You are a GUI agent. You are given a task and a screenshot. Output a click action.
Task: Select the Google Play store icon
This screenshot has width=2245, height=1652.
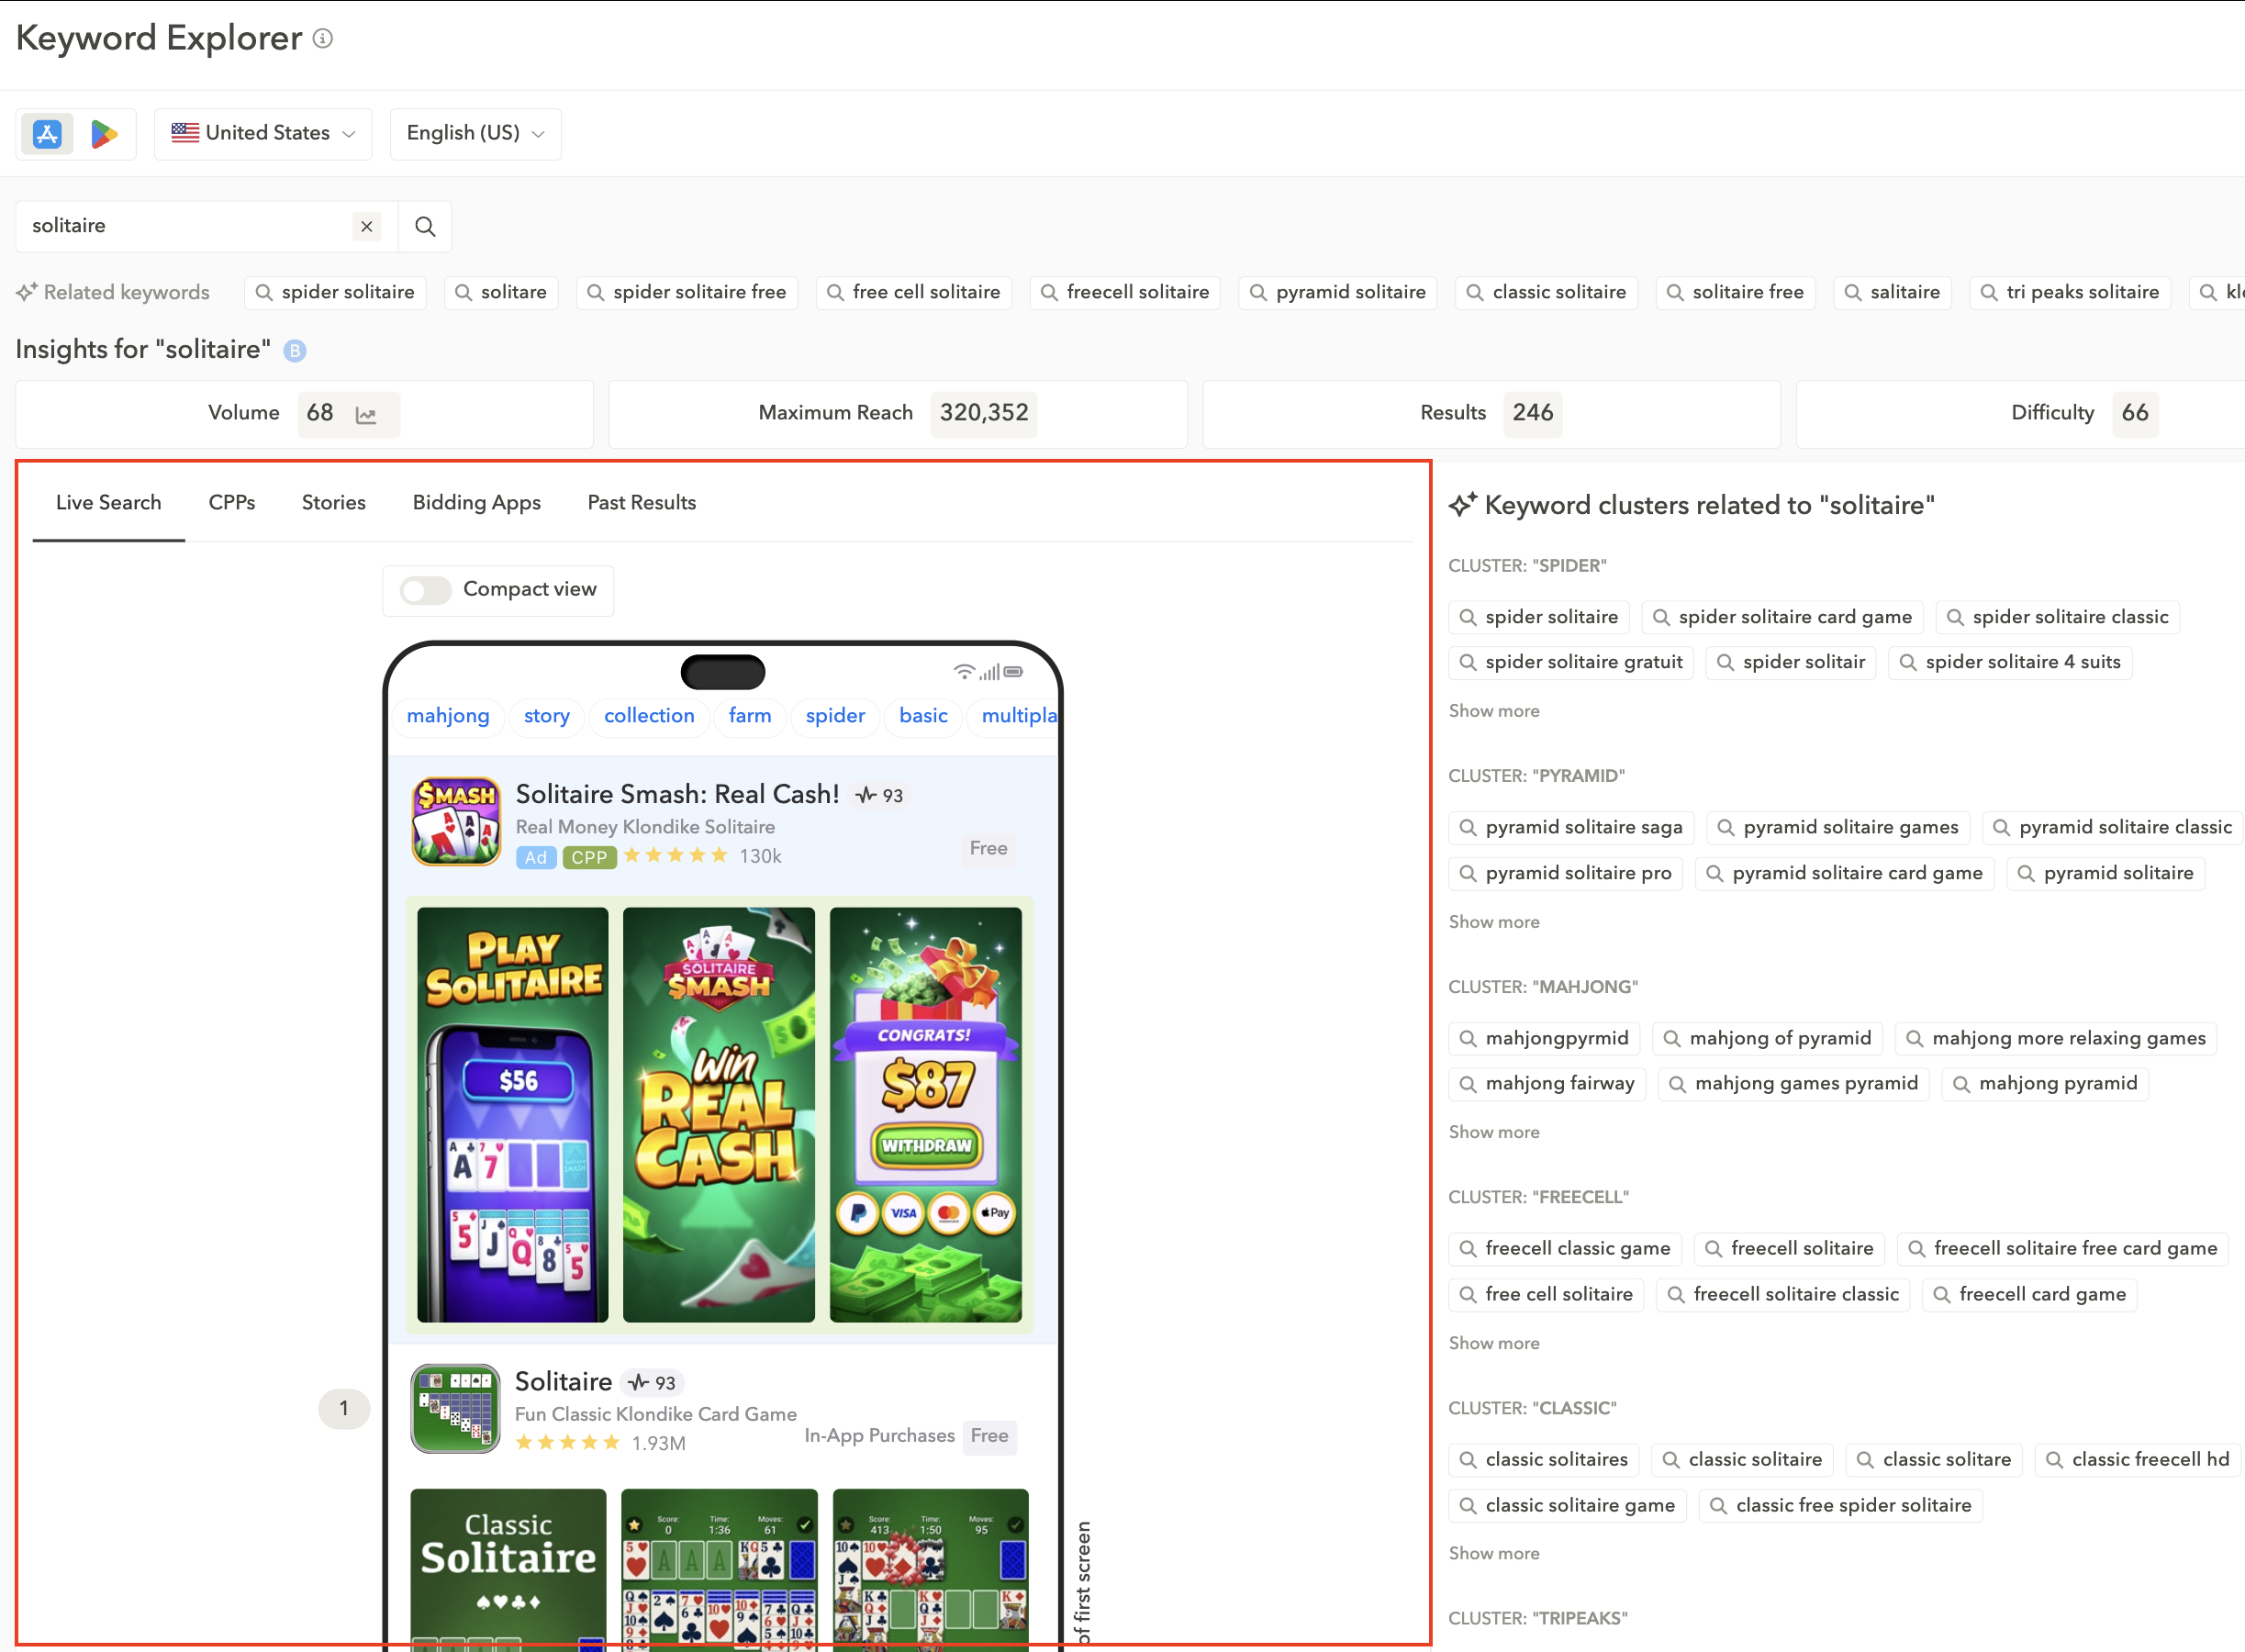click(104, 133)
